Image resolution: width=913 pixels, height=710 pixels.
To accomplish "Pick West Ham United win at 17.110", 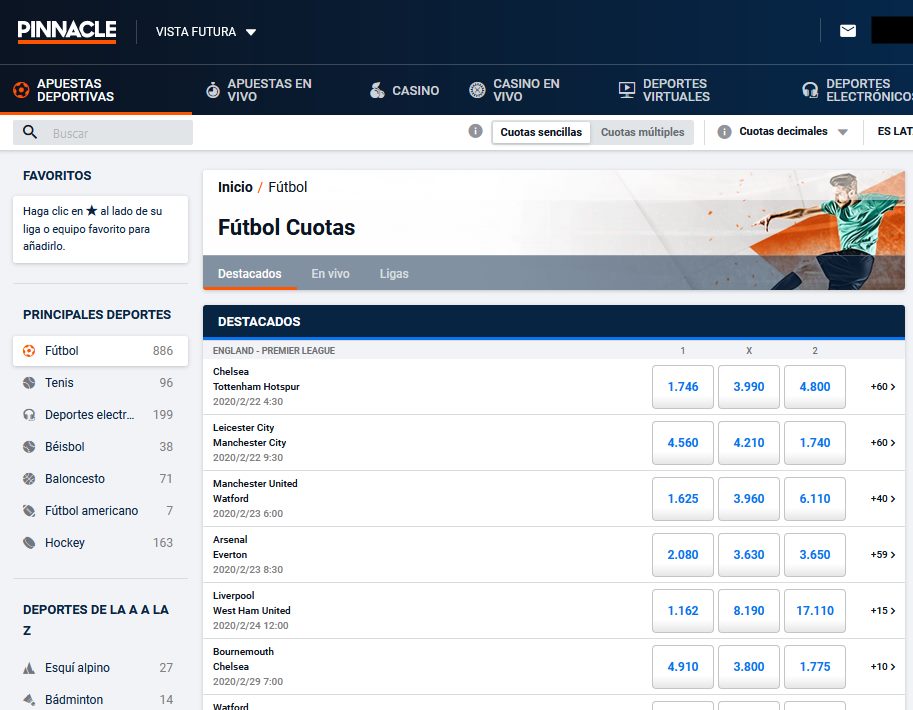I will (815, 610).
